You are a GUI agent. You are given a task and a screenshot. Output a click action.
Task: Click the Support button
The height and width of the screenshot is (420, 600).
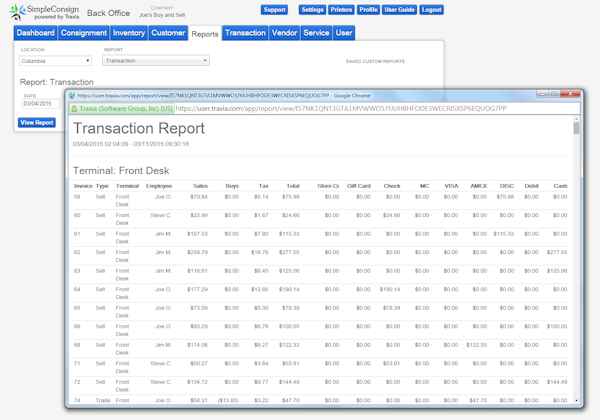tap(274, 9)
